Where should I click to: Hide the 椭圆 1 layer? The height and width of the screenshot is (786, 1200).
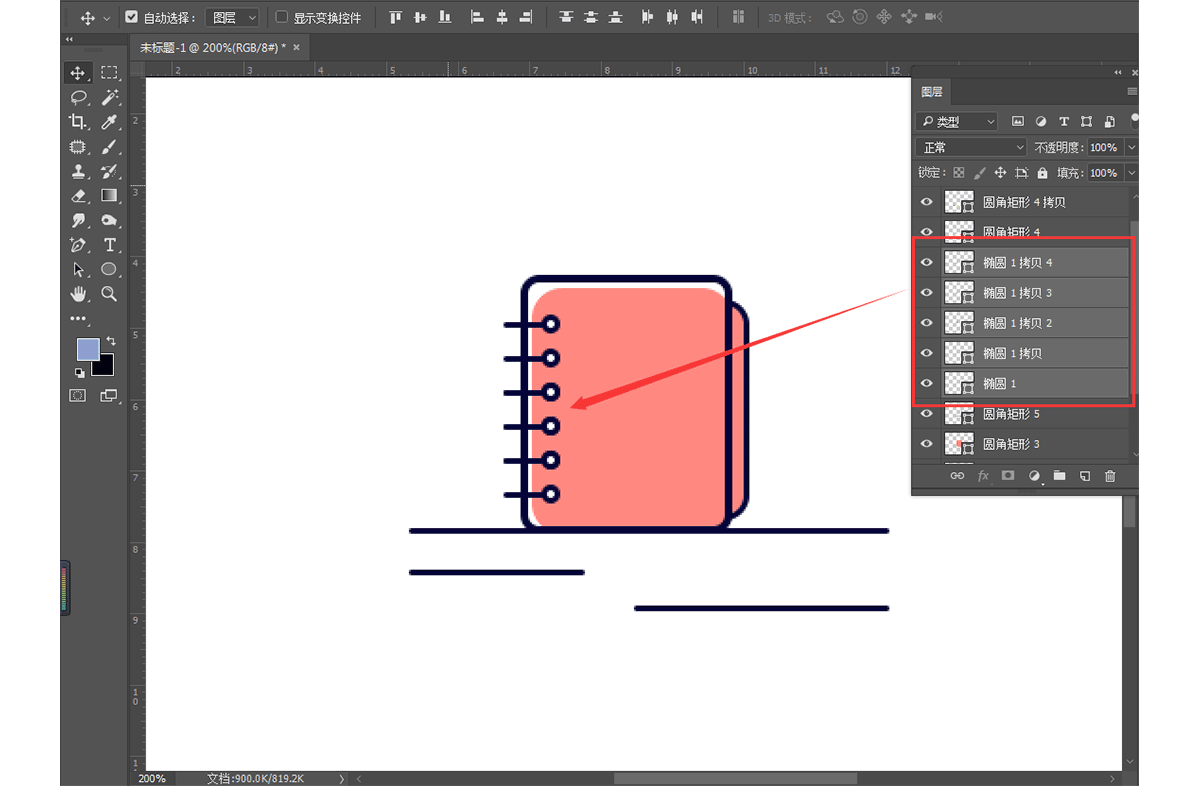pos(926,383)
